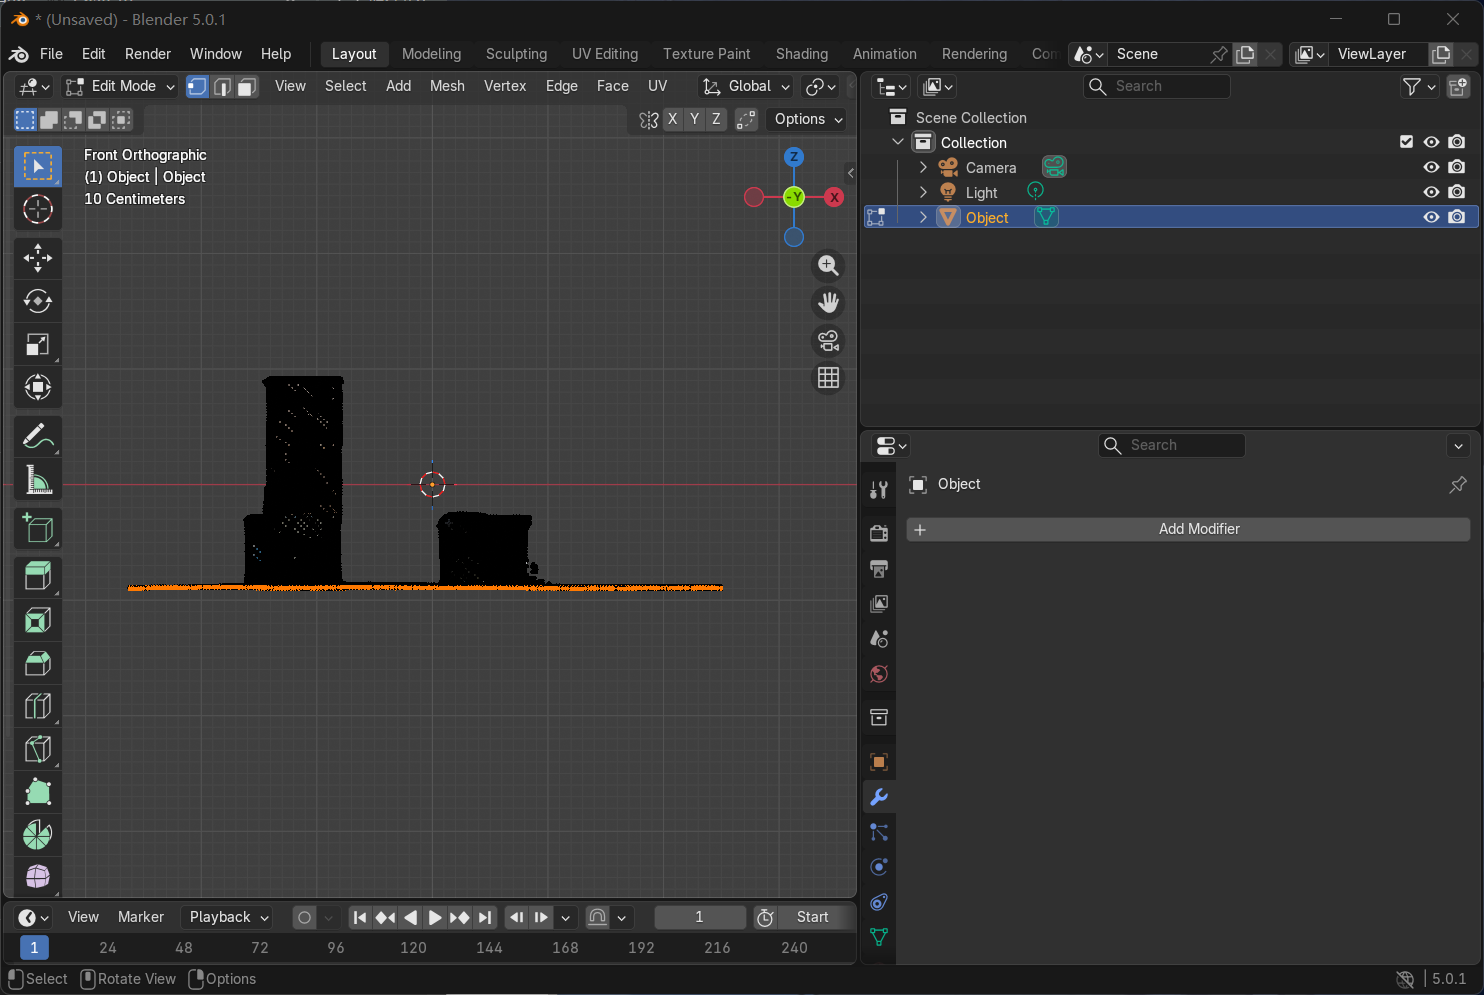Uncheck Collection exclude-from-view-layer checkbox

point(1406,142)
